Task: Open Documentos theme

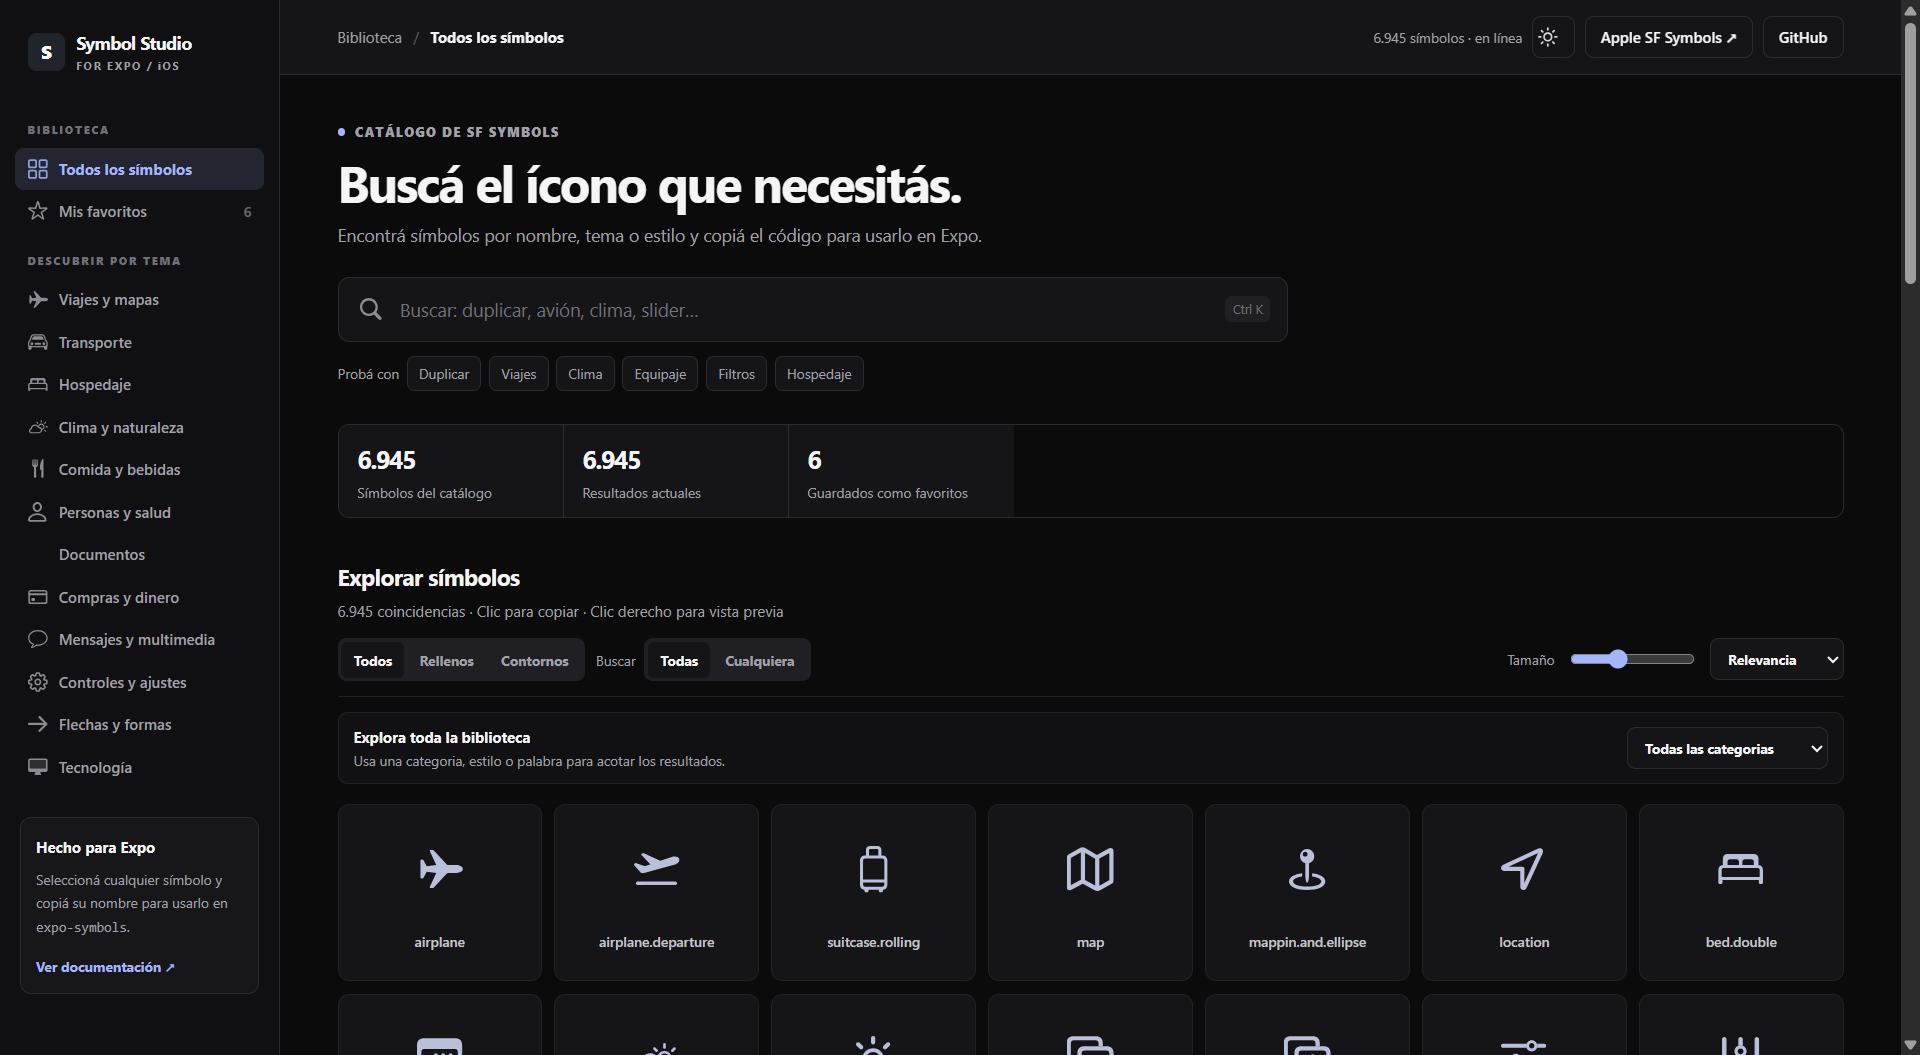Action: click(139, 555)
